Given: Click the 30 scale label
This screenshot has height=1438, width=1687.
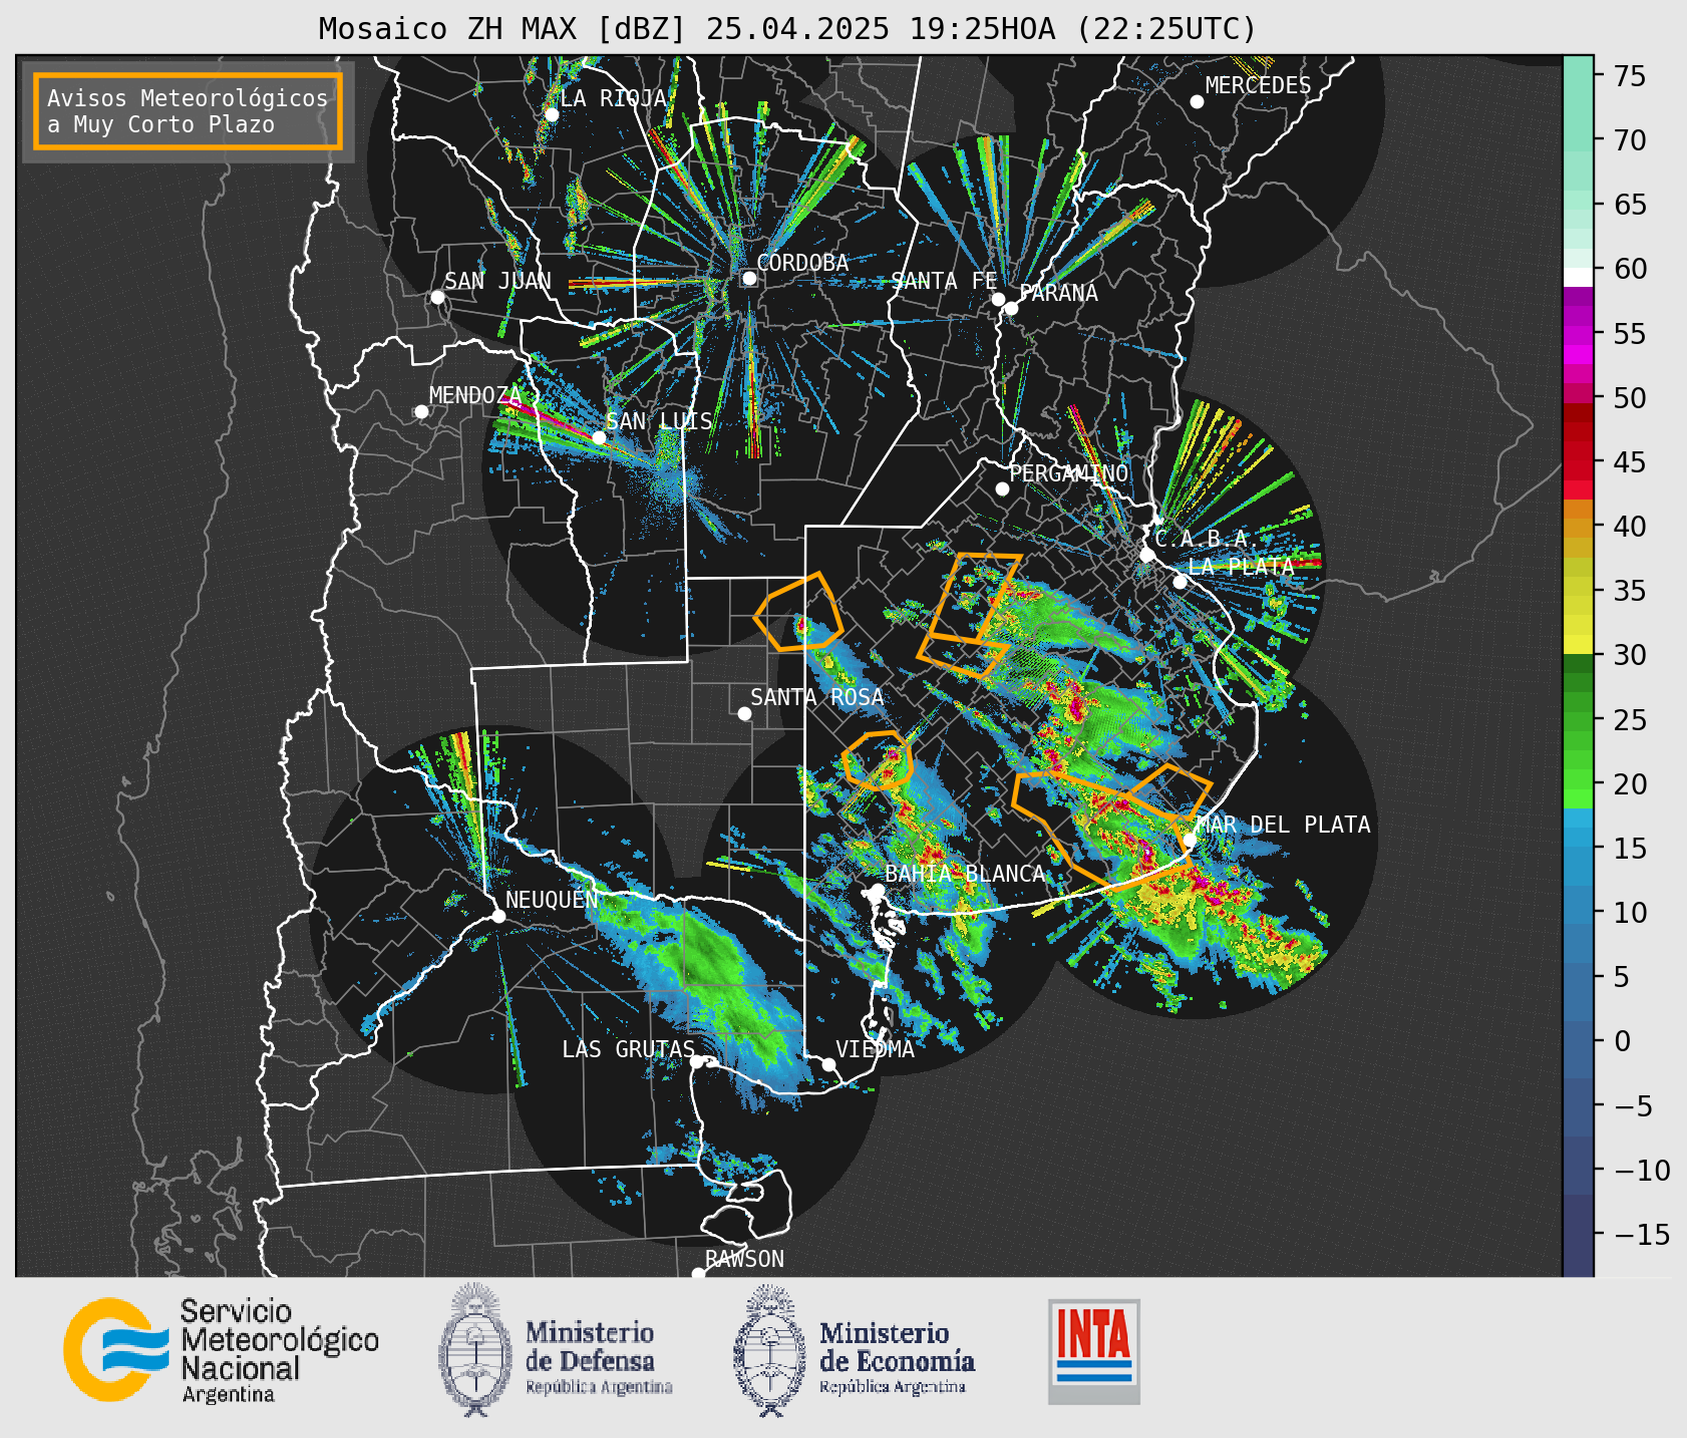Looking at the screenshot, I should click(1630, 655).
